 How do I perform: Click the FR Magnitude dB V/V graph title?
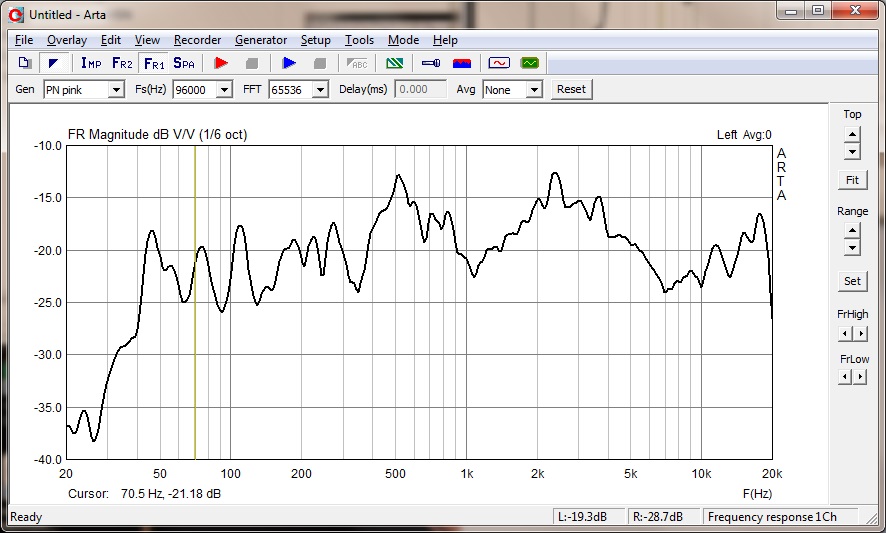[157, 135]
